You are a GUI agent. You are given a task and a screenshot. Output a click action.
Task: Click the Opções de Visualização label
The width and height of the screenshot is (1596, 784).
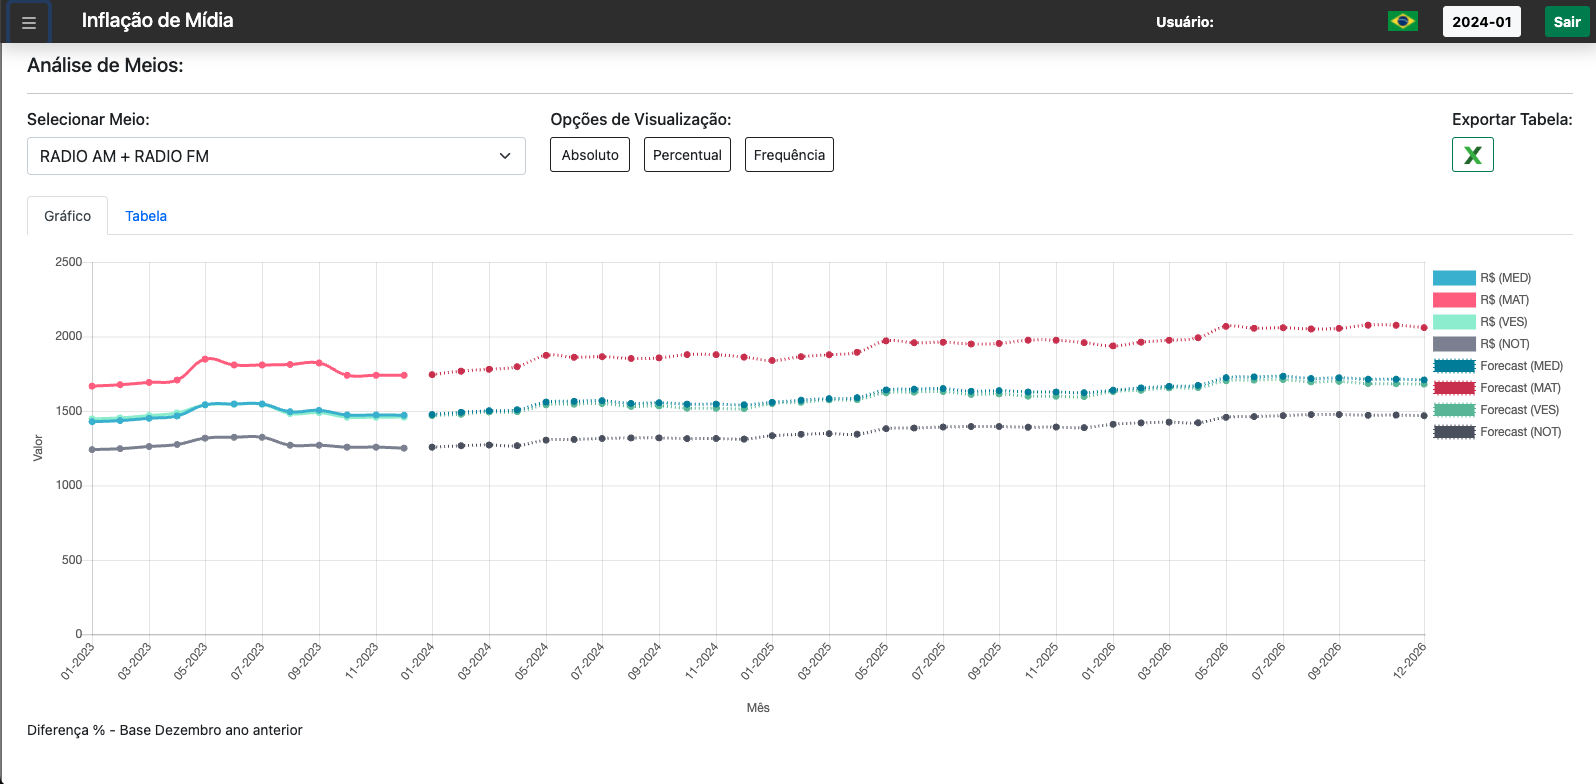641,119
